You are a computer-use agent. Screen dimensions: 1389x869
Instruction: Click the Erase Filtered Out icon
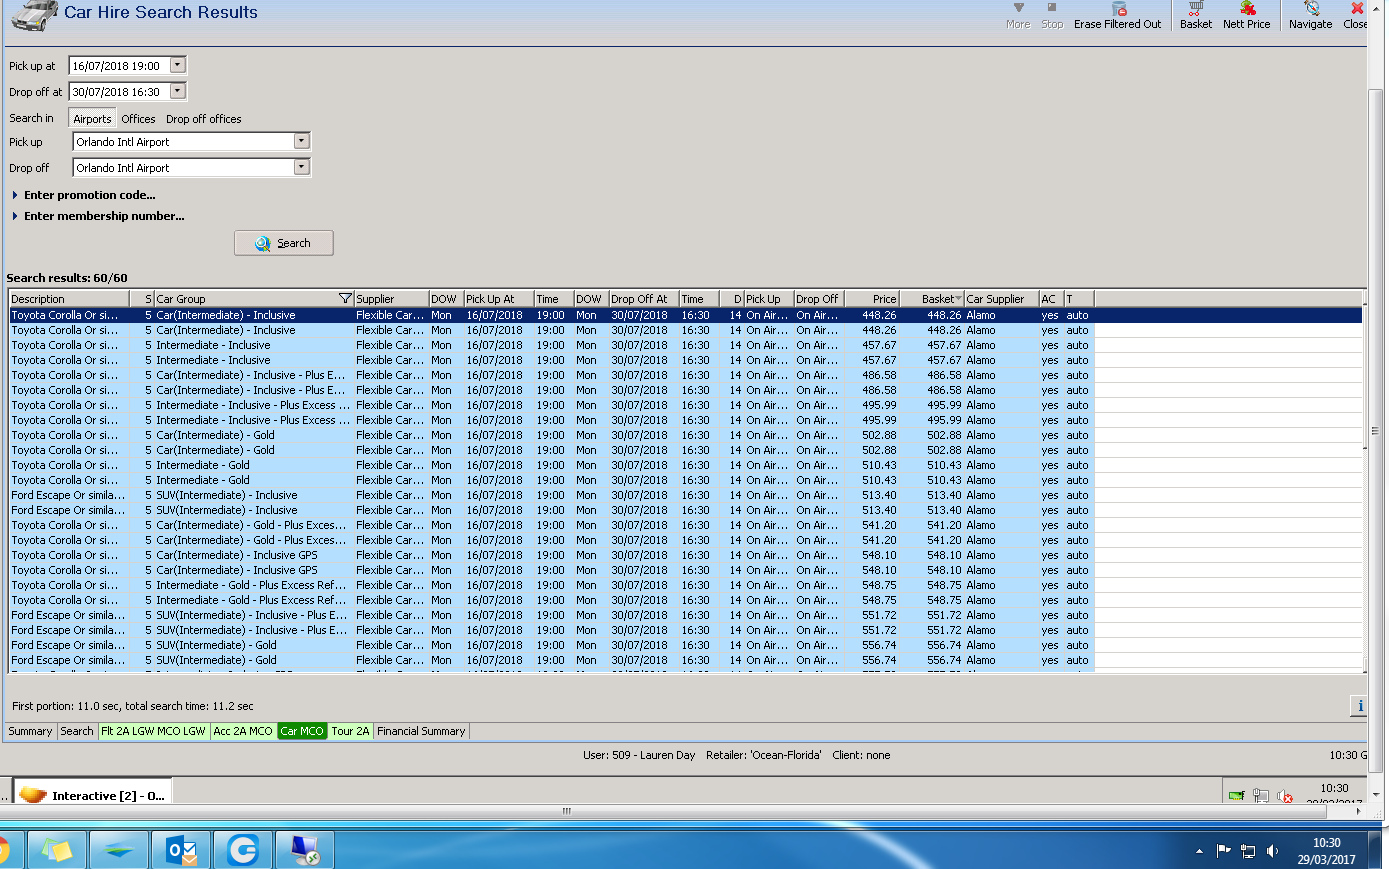1119,9
